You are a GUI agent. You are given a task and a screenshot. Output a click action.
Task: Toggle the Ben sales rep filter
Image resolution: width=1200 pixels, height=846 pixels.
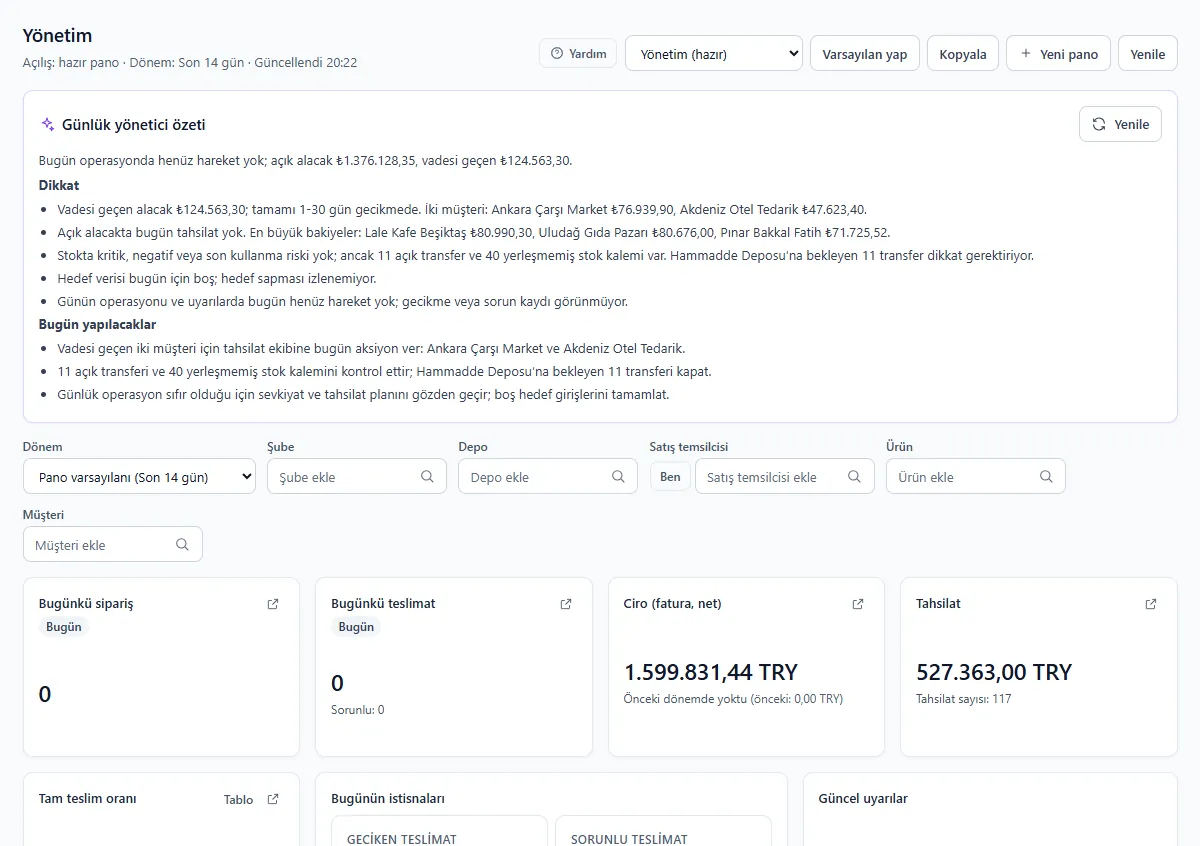point(670,477)
